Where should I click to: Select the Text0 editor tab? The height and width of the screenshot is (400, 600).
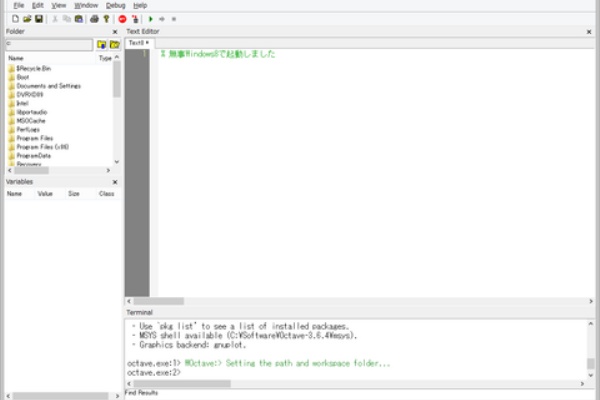[x=137, y=43]
